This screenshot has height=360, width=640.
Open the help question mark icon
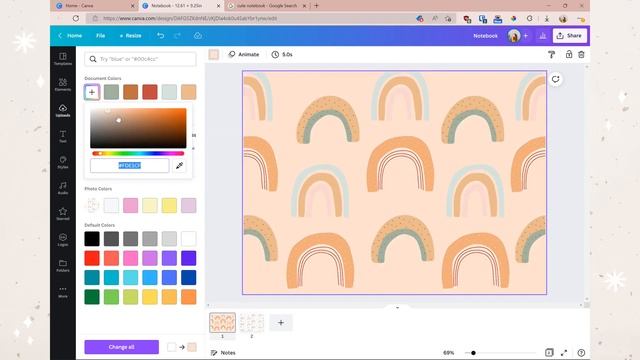581,353
